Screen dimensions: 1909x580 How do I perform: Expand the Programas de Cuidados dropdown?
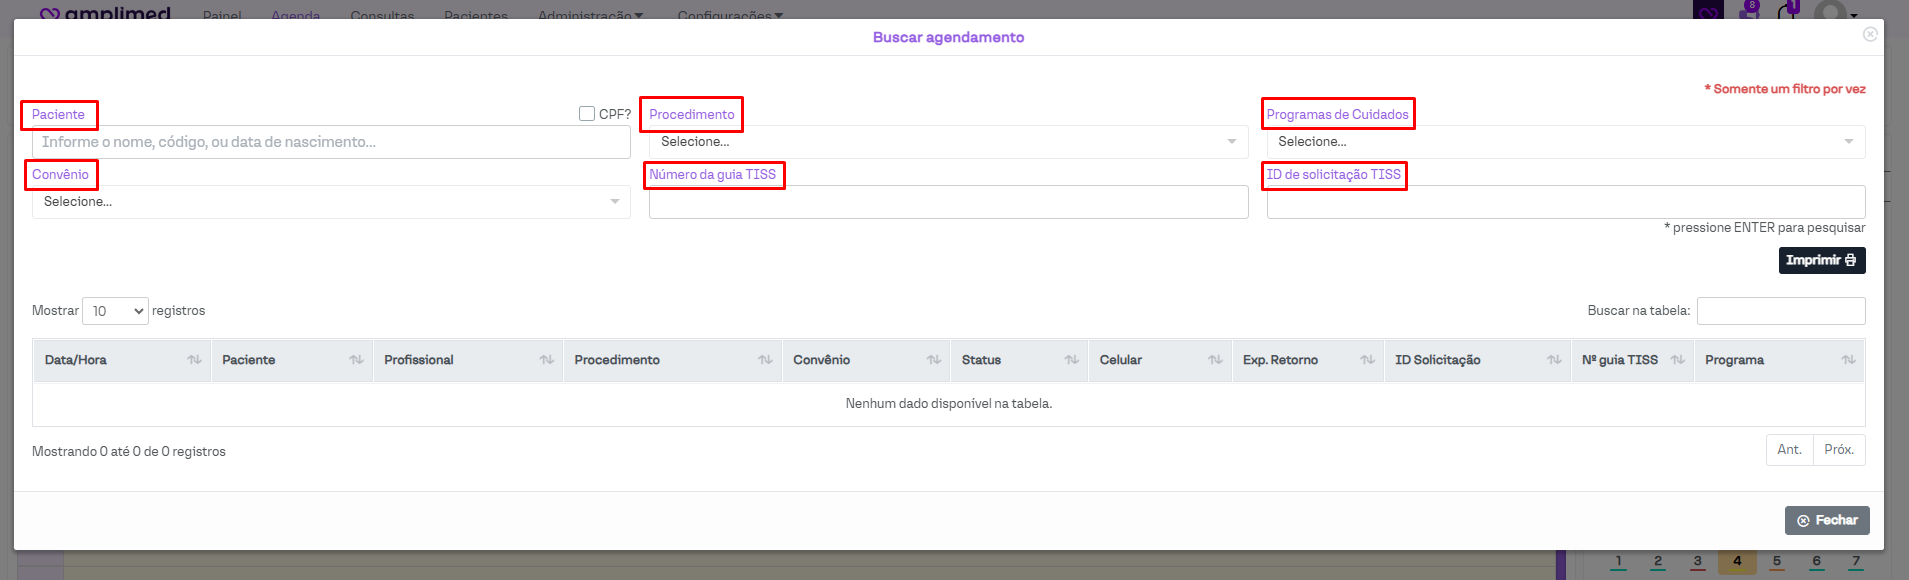click(1565, 142)
